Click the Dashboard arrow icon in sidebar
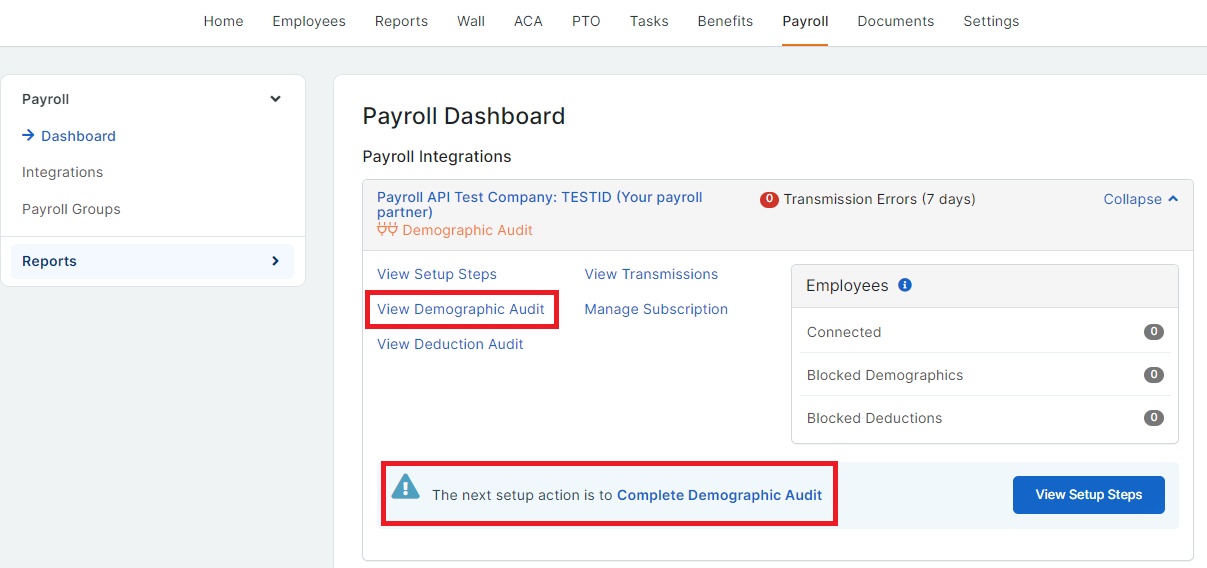The image size is (1207, 568). (x=28, y=135)
